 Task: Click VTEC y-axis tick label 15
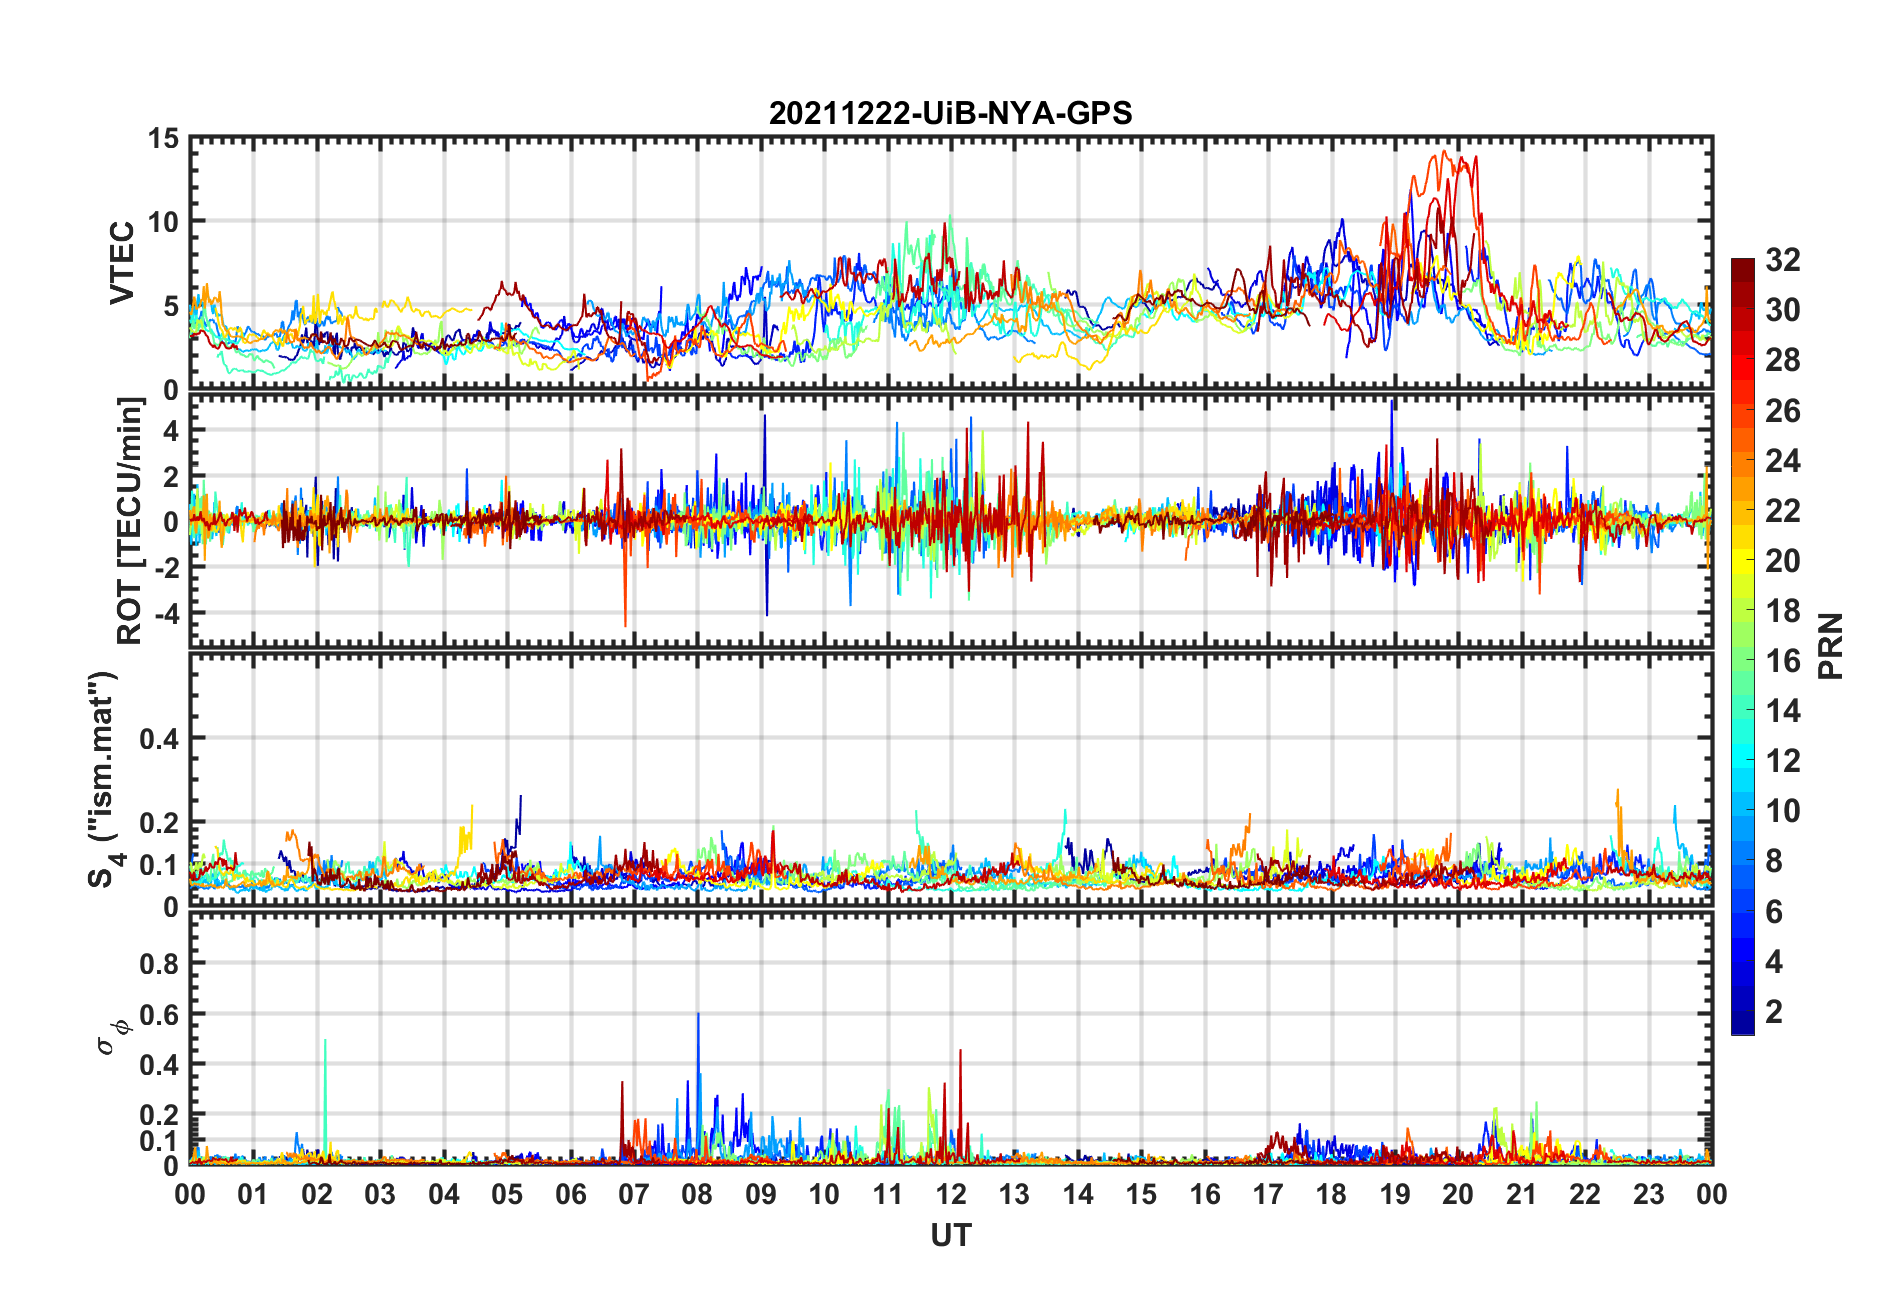163,139
